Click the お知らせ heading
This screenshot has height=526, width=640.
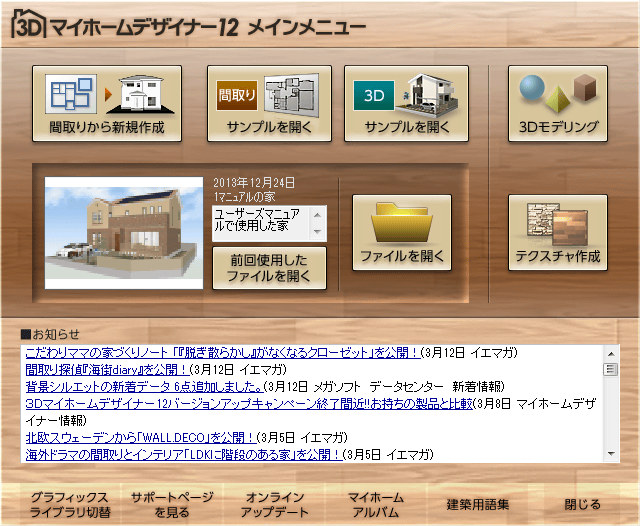point(51,334)
